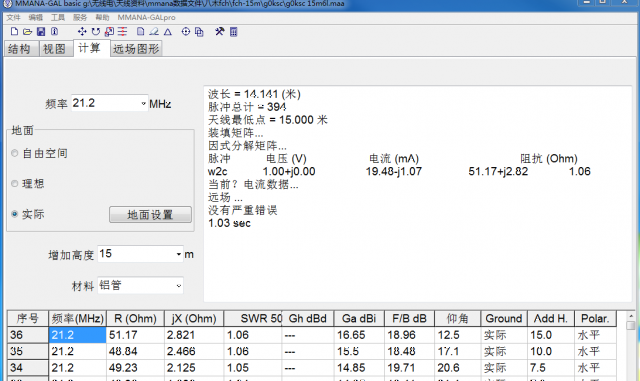Viewport: 640px width, 381px height.
Task: Click the eraser icon in the toolbar
Action: tap(154, 31)
